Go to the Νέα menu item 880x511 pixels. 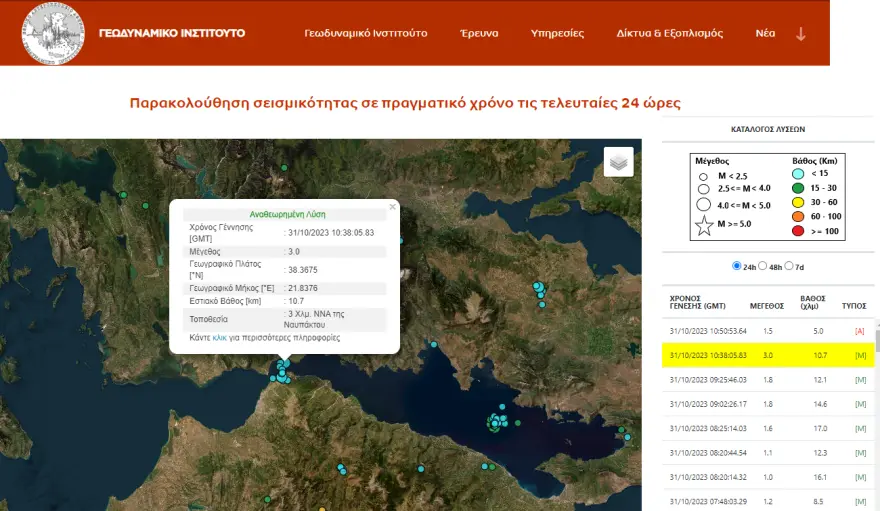click(765, 33)
